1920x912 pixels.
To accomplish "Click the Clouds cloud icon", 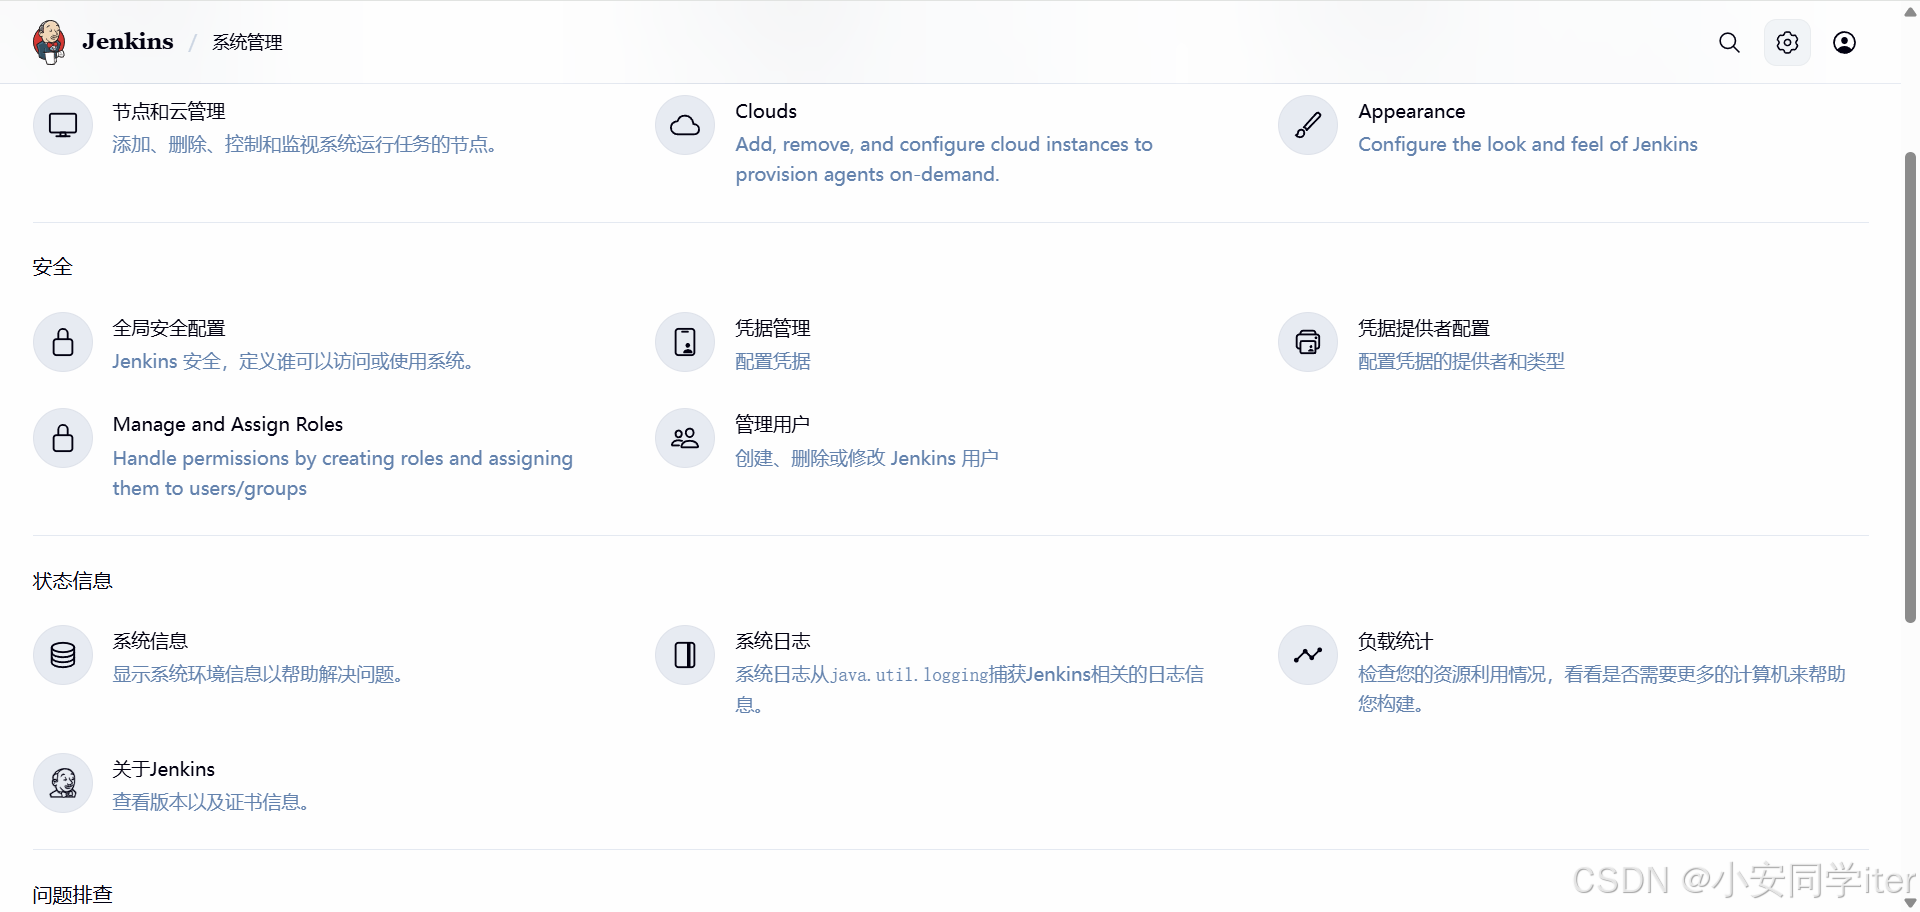I will [685, 125].
